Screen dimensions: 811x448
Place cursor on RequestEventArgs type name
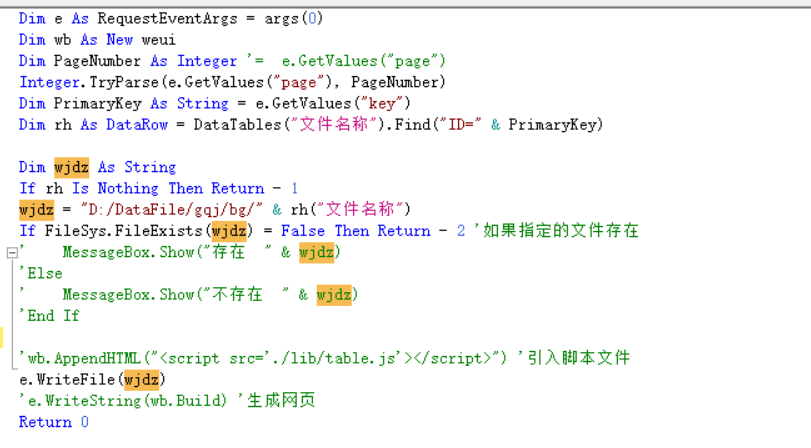point(168,19)
